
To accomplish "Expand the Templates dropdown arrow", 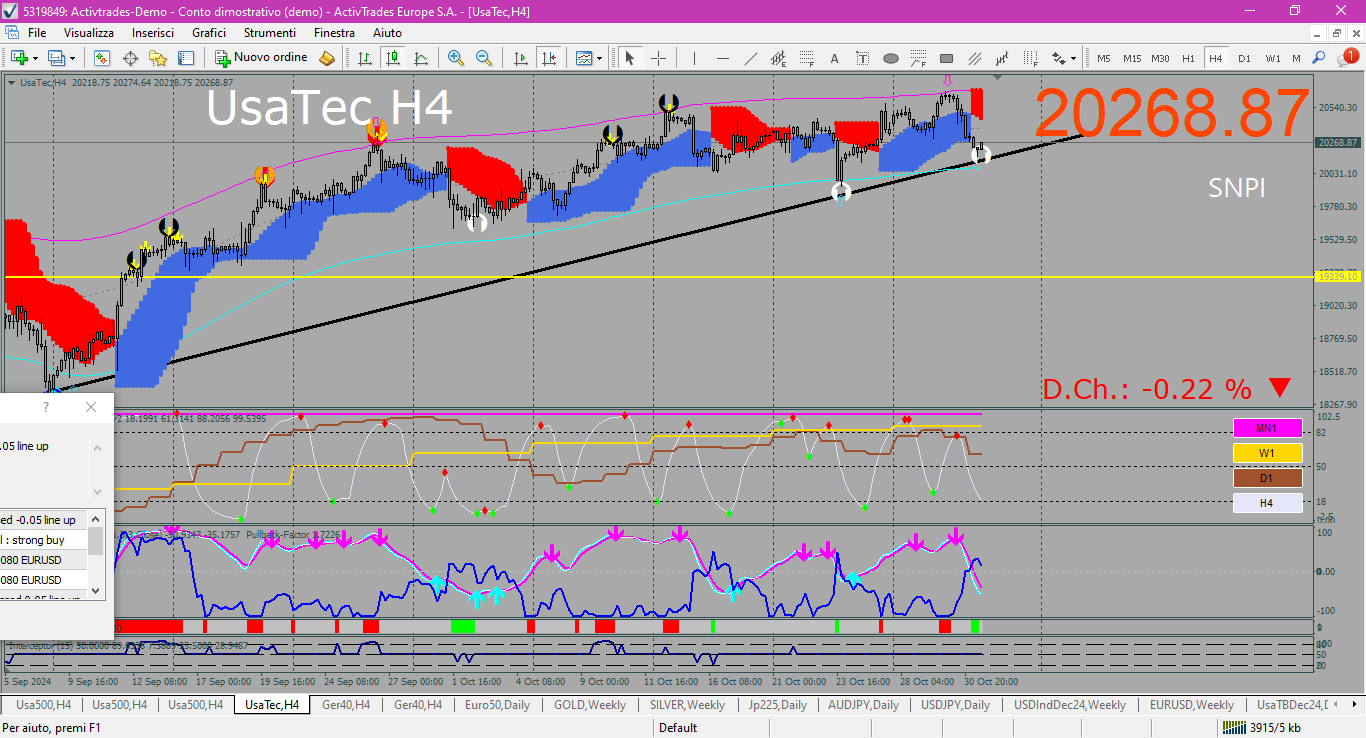I will (599, 58).
